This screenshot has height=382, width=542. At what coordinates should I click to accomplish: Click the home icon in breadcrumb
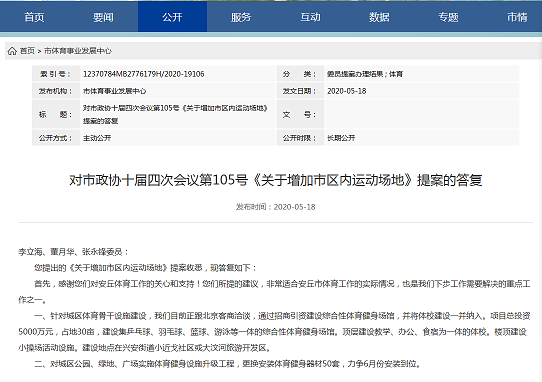pyautogui.click(x=12, y=51)
